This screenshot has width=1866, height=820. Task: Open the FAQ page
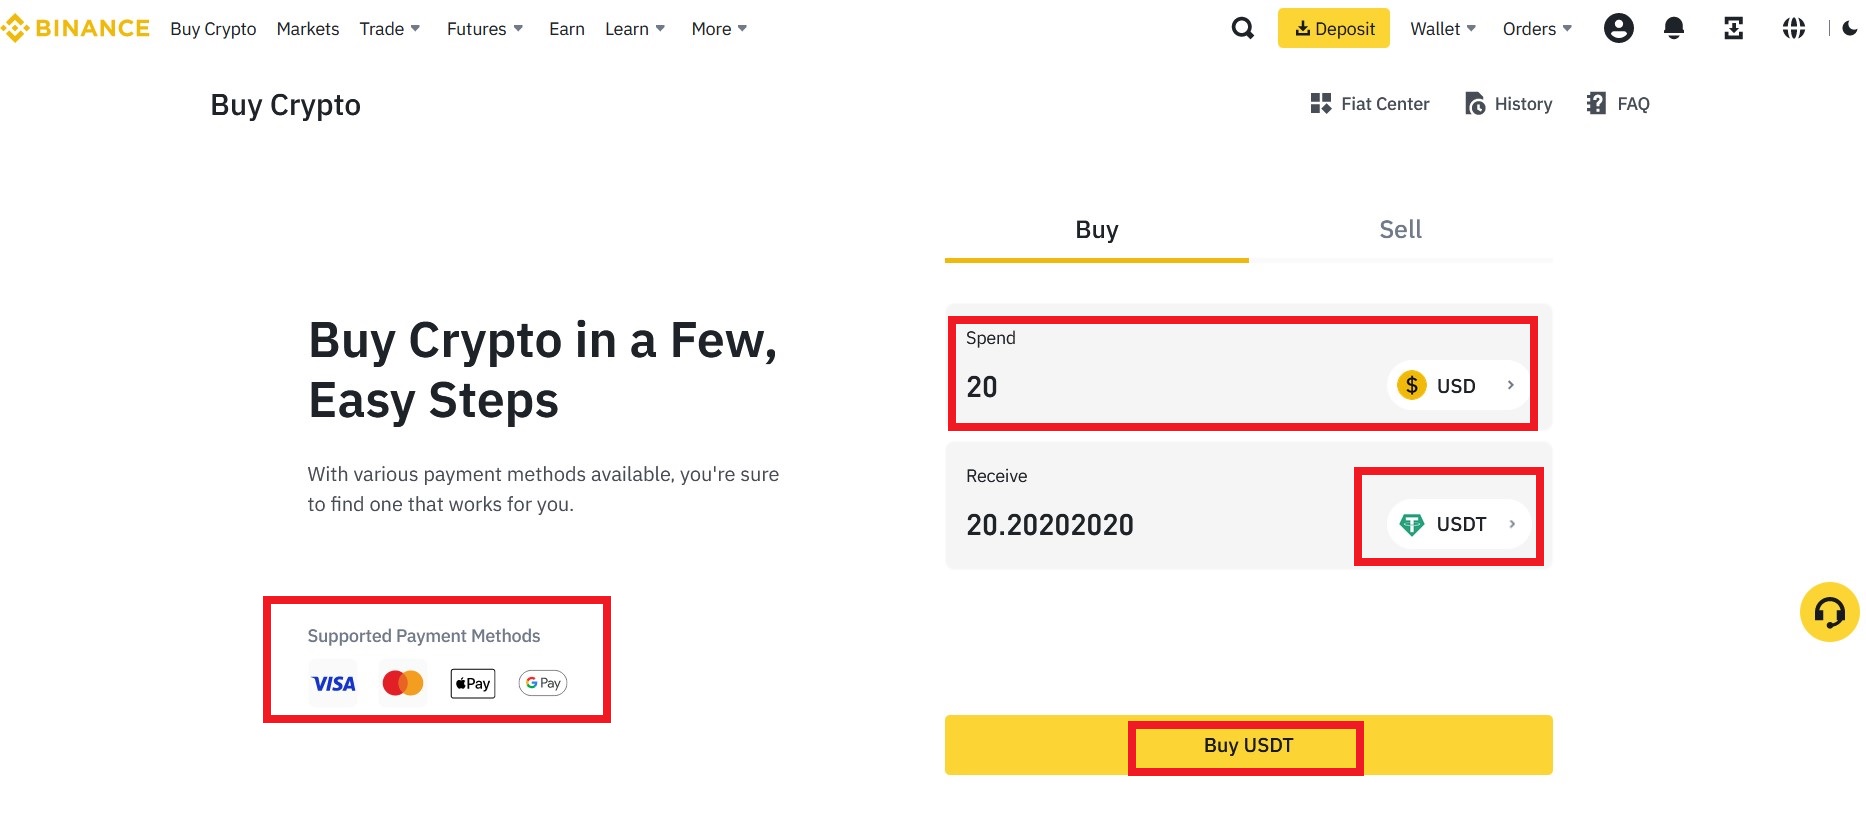coord(1617,104)
